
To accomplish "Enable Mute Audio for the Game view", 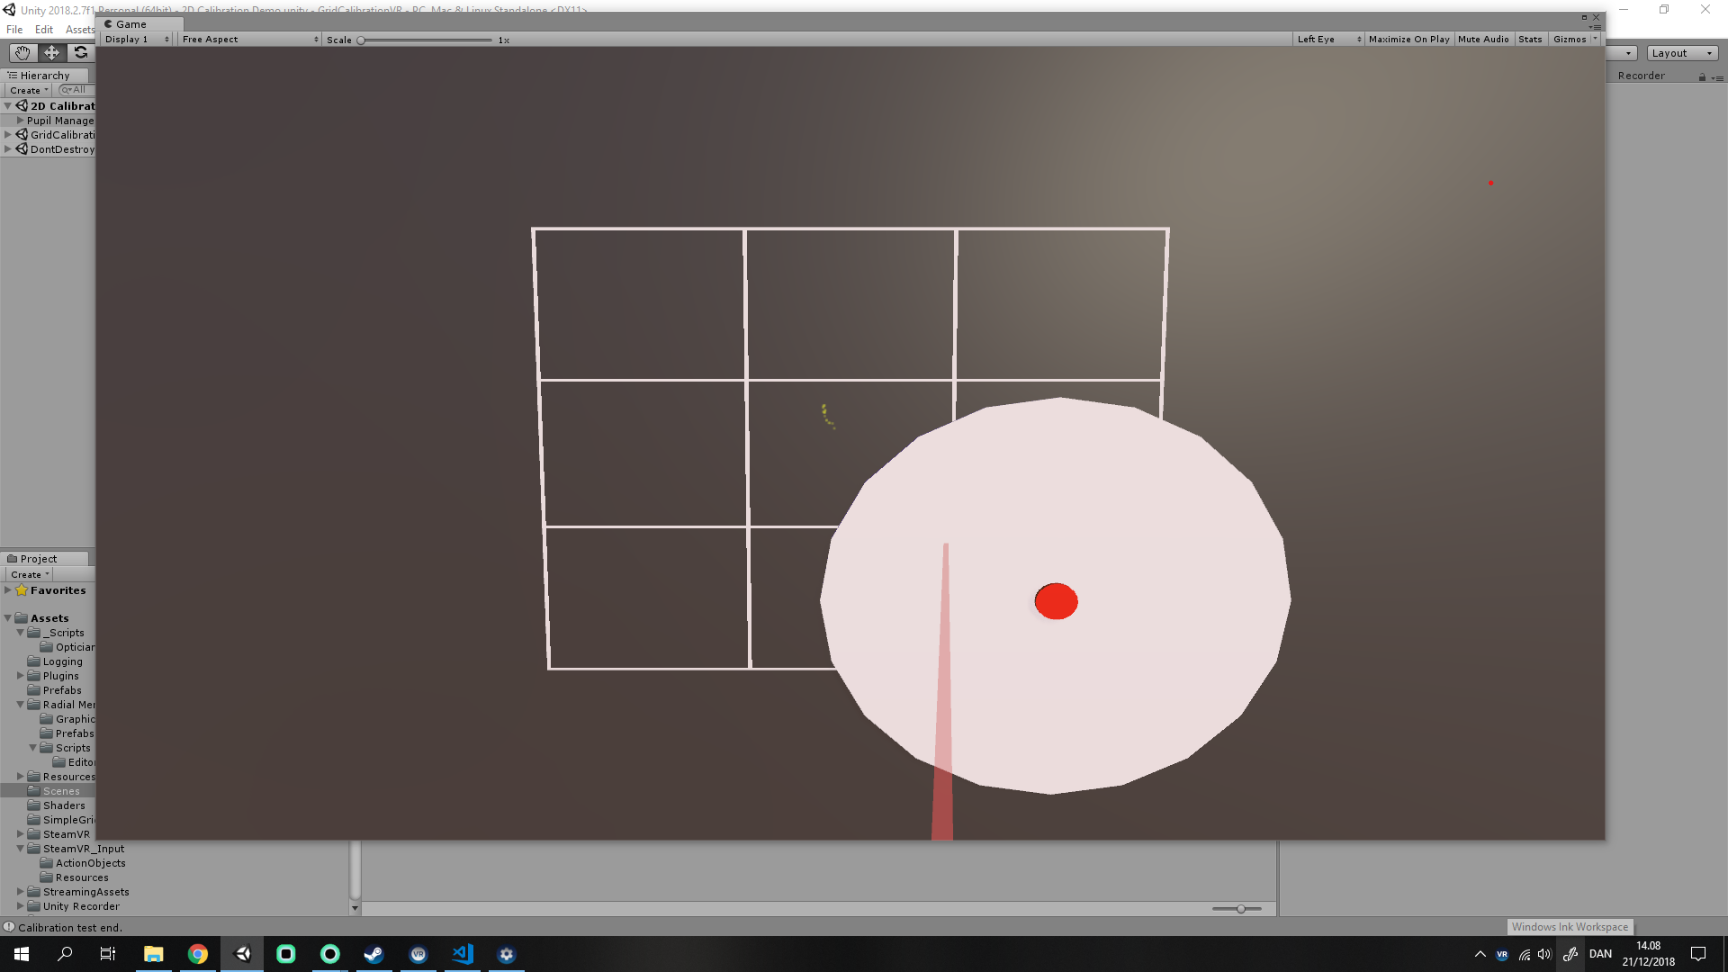I will tap(1484, 39).
